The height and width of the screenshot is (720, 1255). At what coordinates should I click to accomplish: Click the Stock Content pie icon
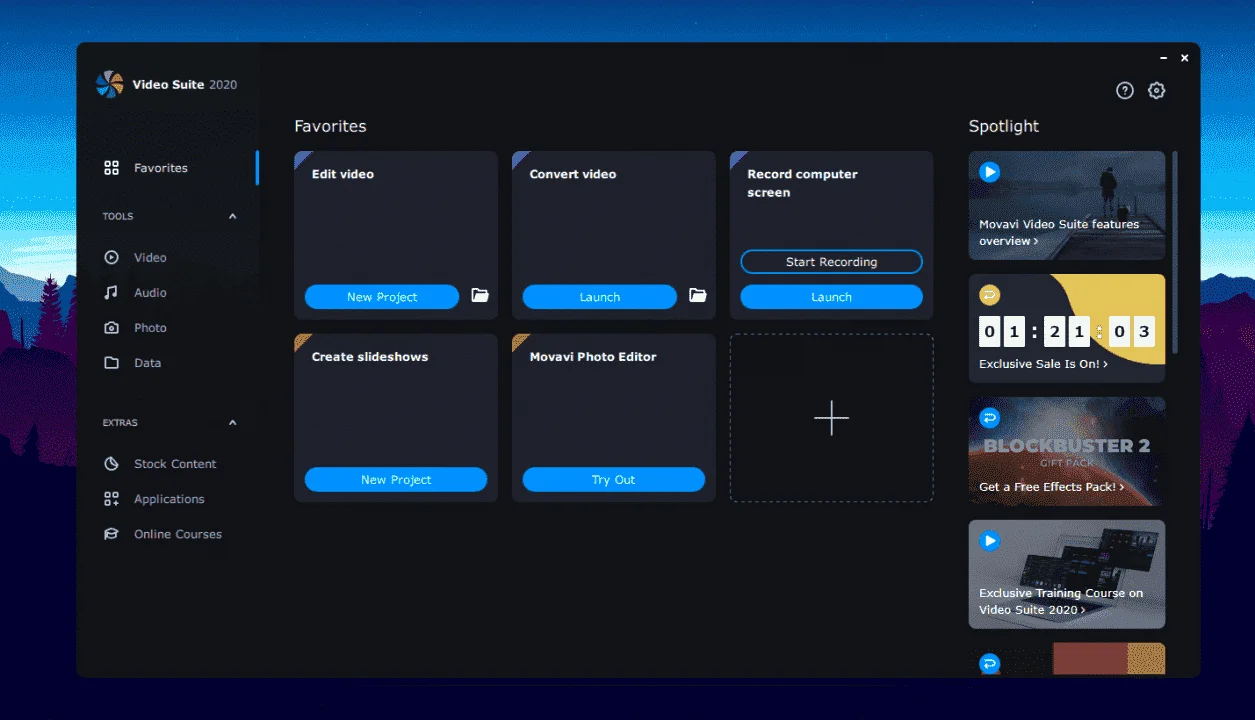click(112, 464)
